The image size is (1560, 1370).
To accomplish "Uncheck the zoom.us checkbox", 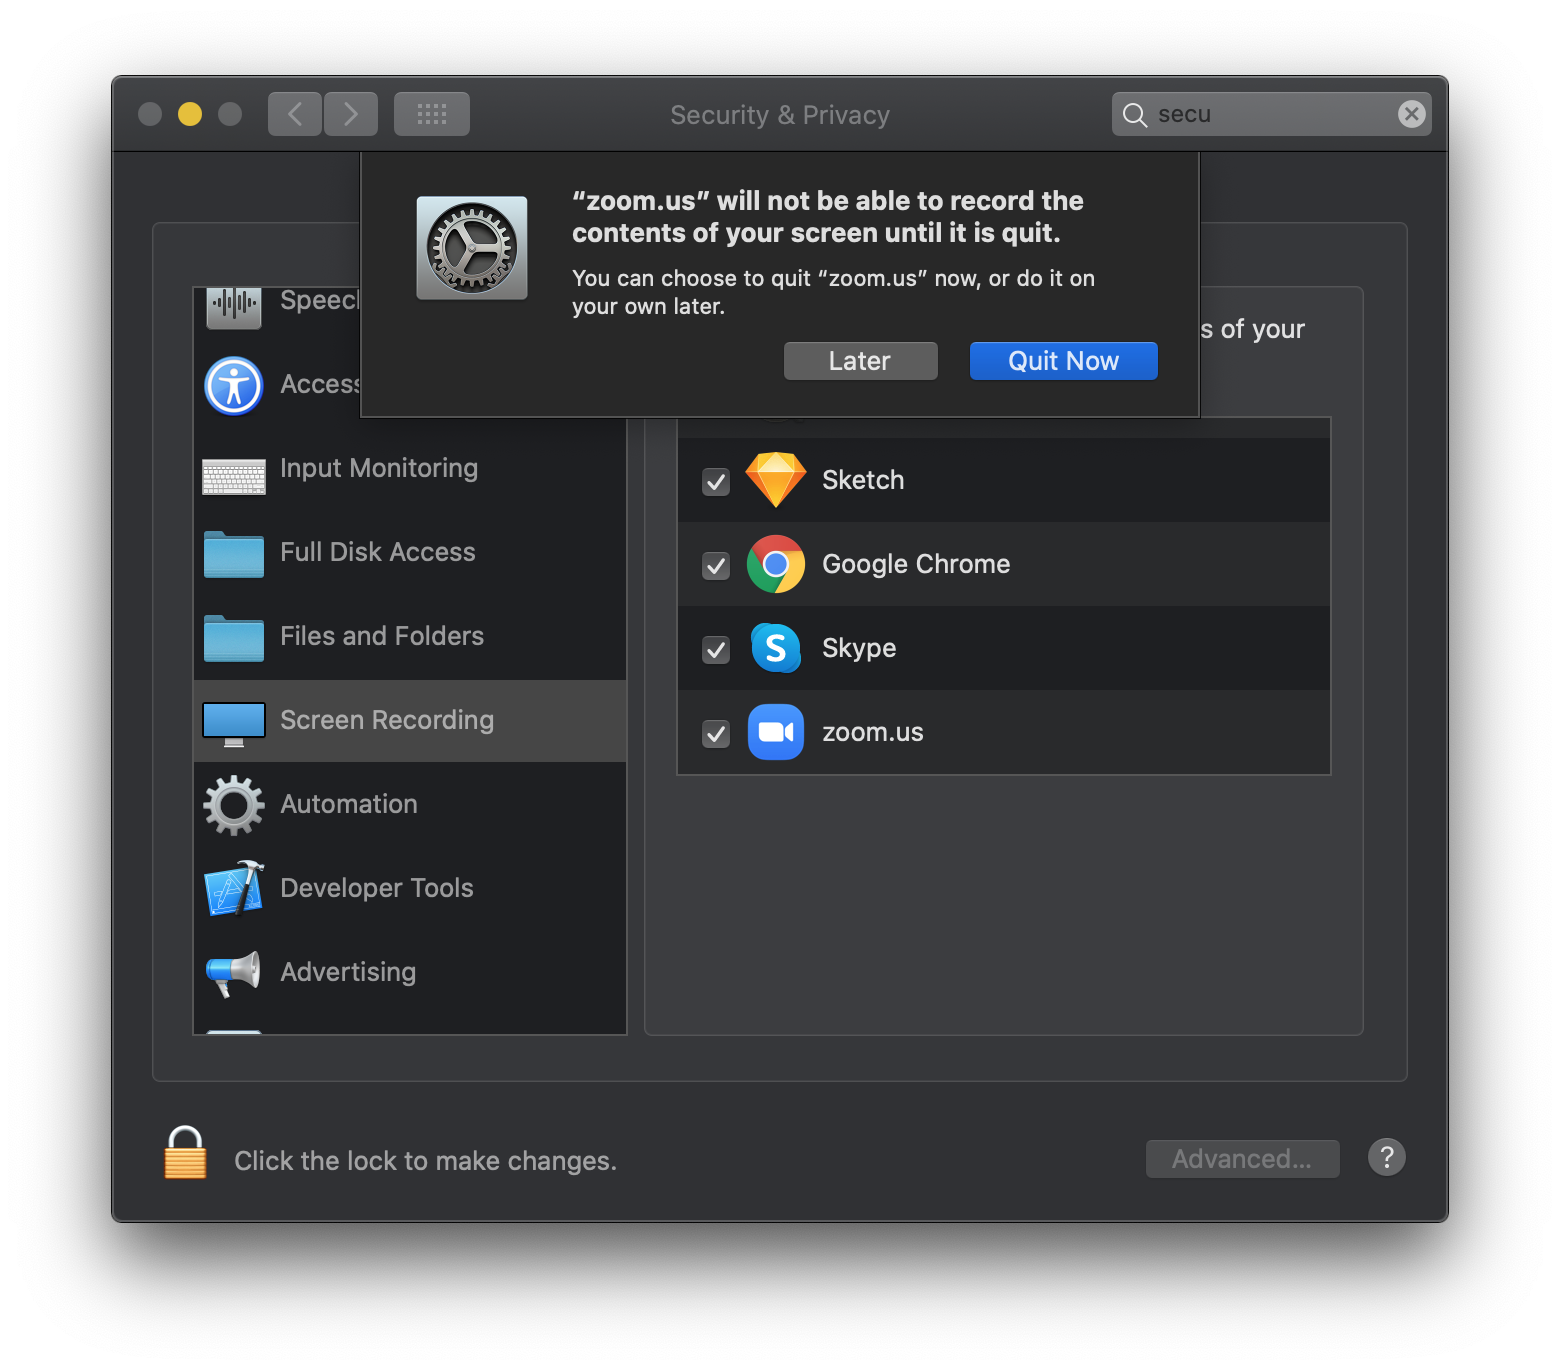I will (716, 734).
